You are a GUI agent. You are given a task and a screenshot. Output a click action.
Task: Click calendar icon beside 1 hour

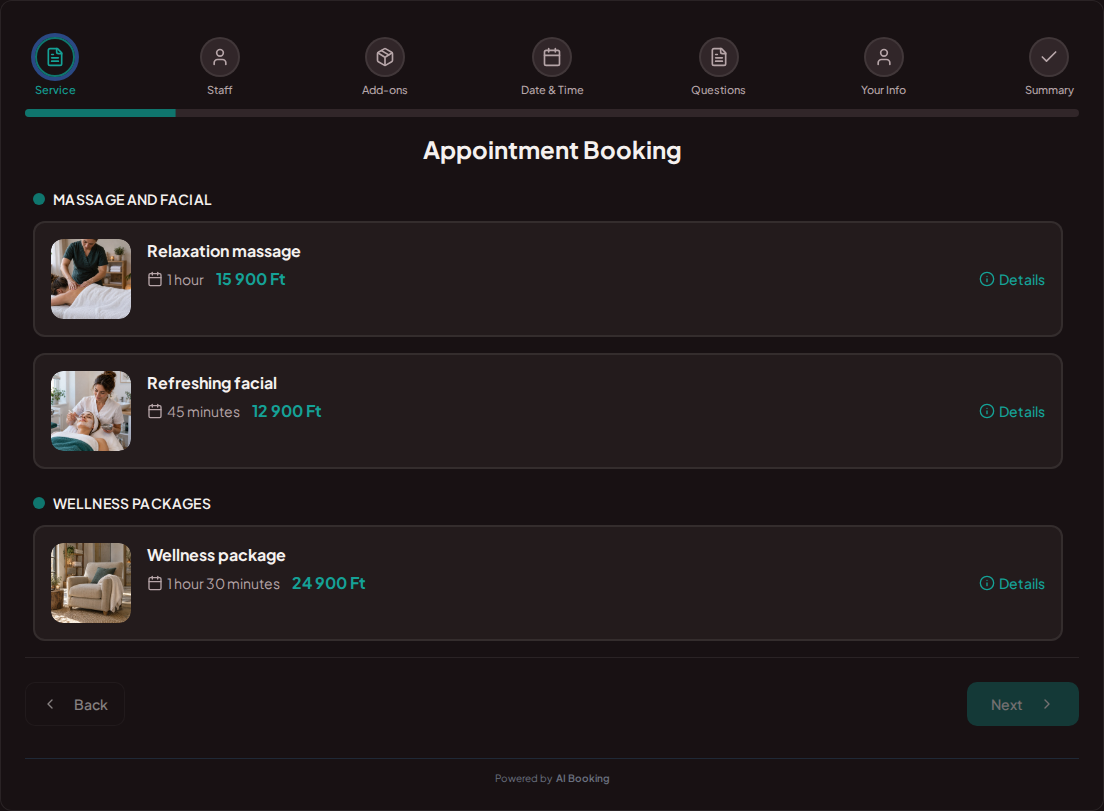pos(155,279)
